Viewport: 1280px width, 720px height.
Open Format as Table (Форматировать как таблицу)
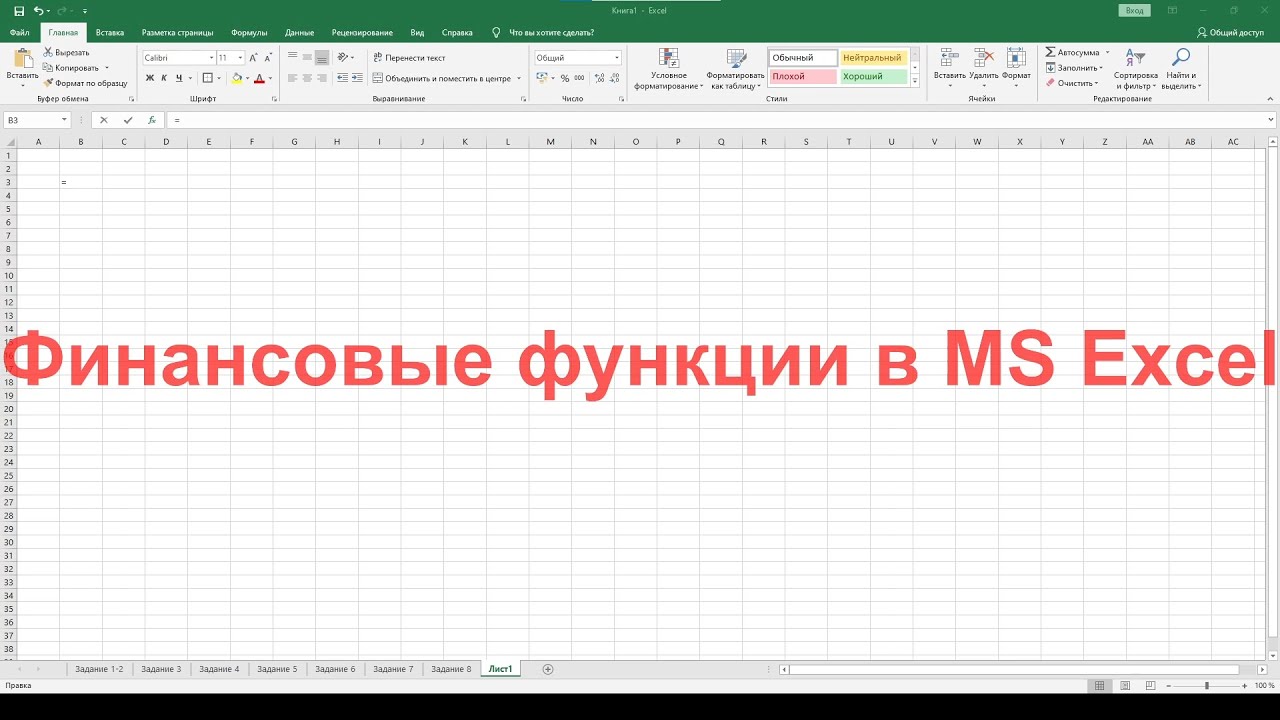735,68
